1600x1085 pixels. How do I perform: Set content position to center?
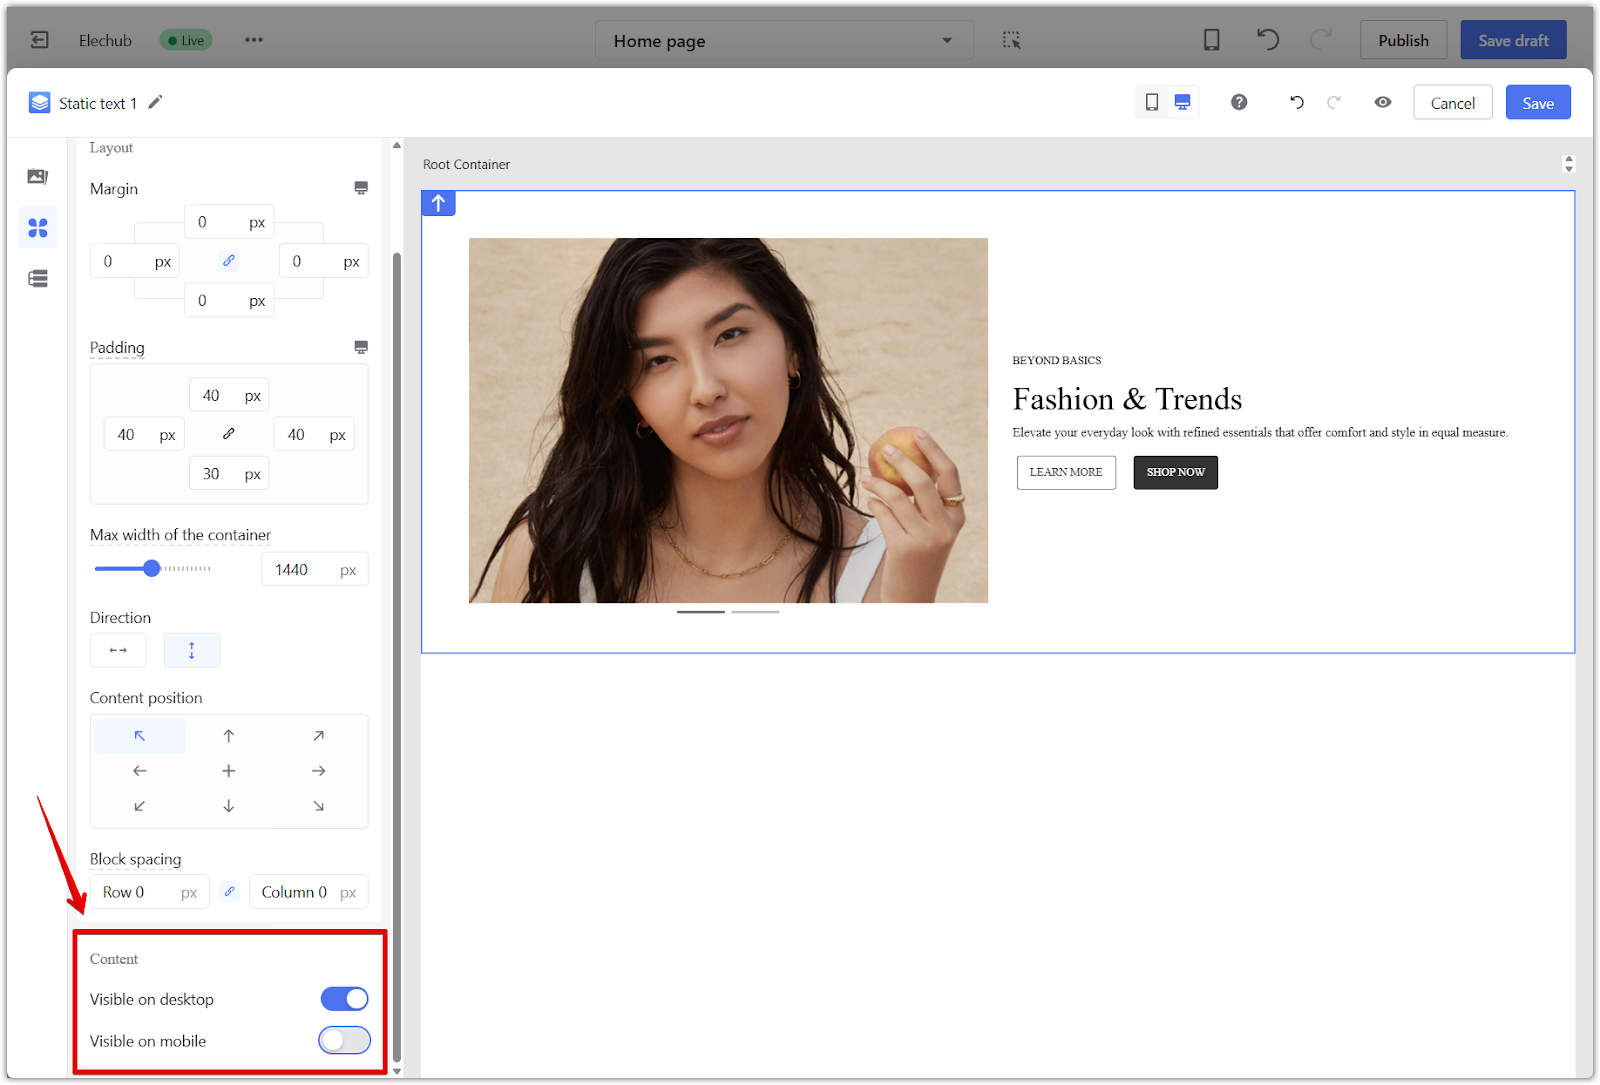pyautogui.click(x=229, y=771)
